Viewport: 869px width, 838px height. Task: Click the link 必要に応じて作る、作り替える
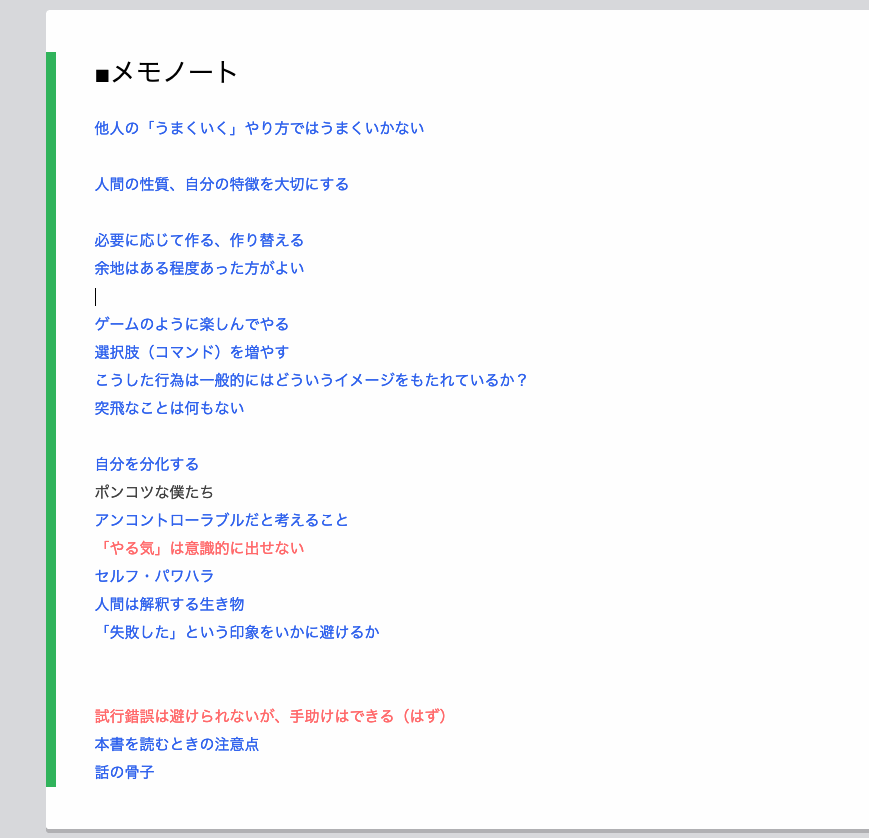point(199,240)
